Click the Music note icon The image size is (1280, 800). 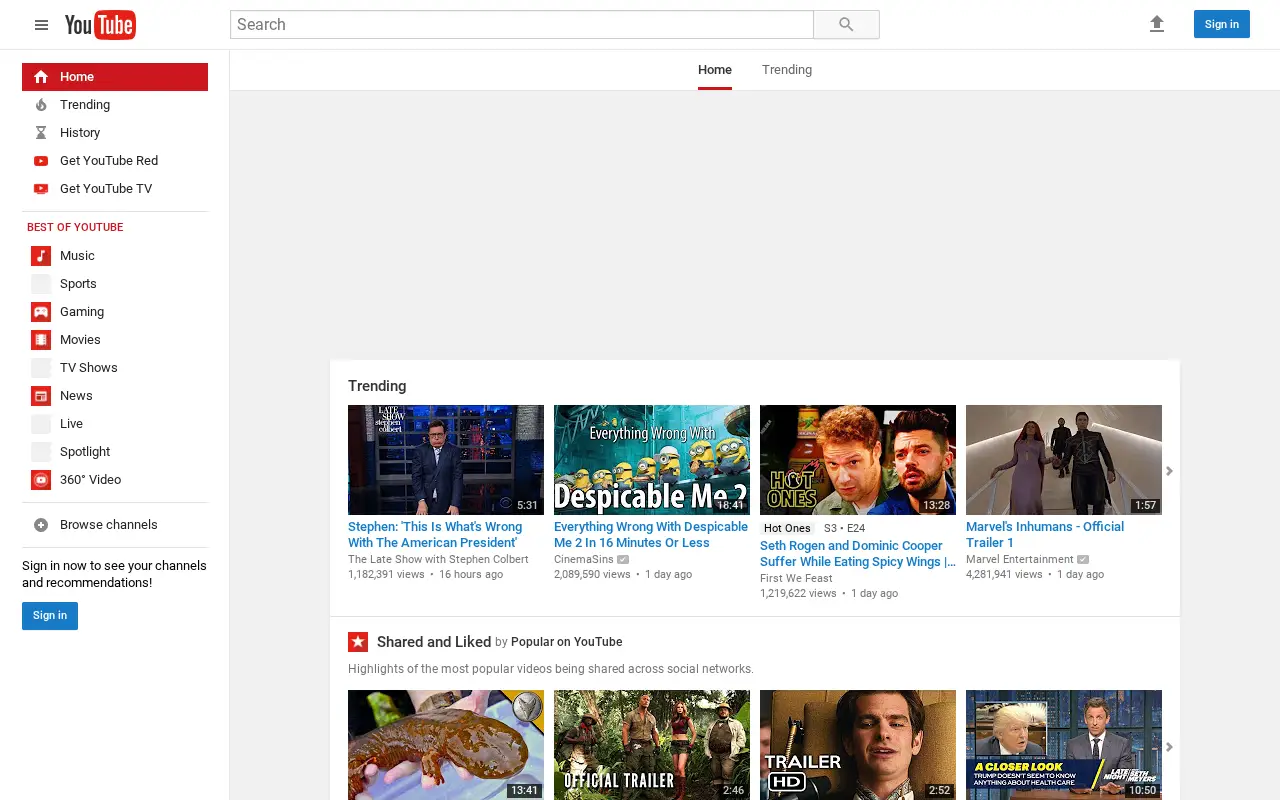tap(41, 256)
